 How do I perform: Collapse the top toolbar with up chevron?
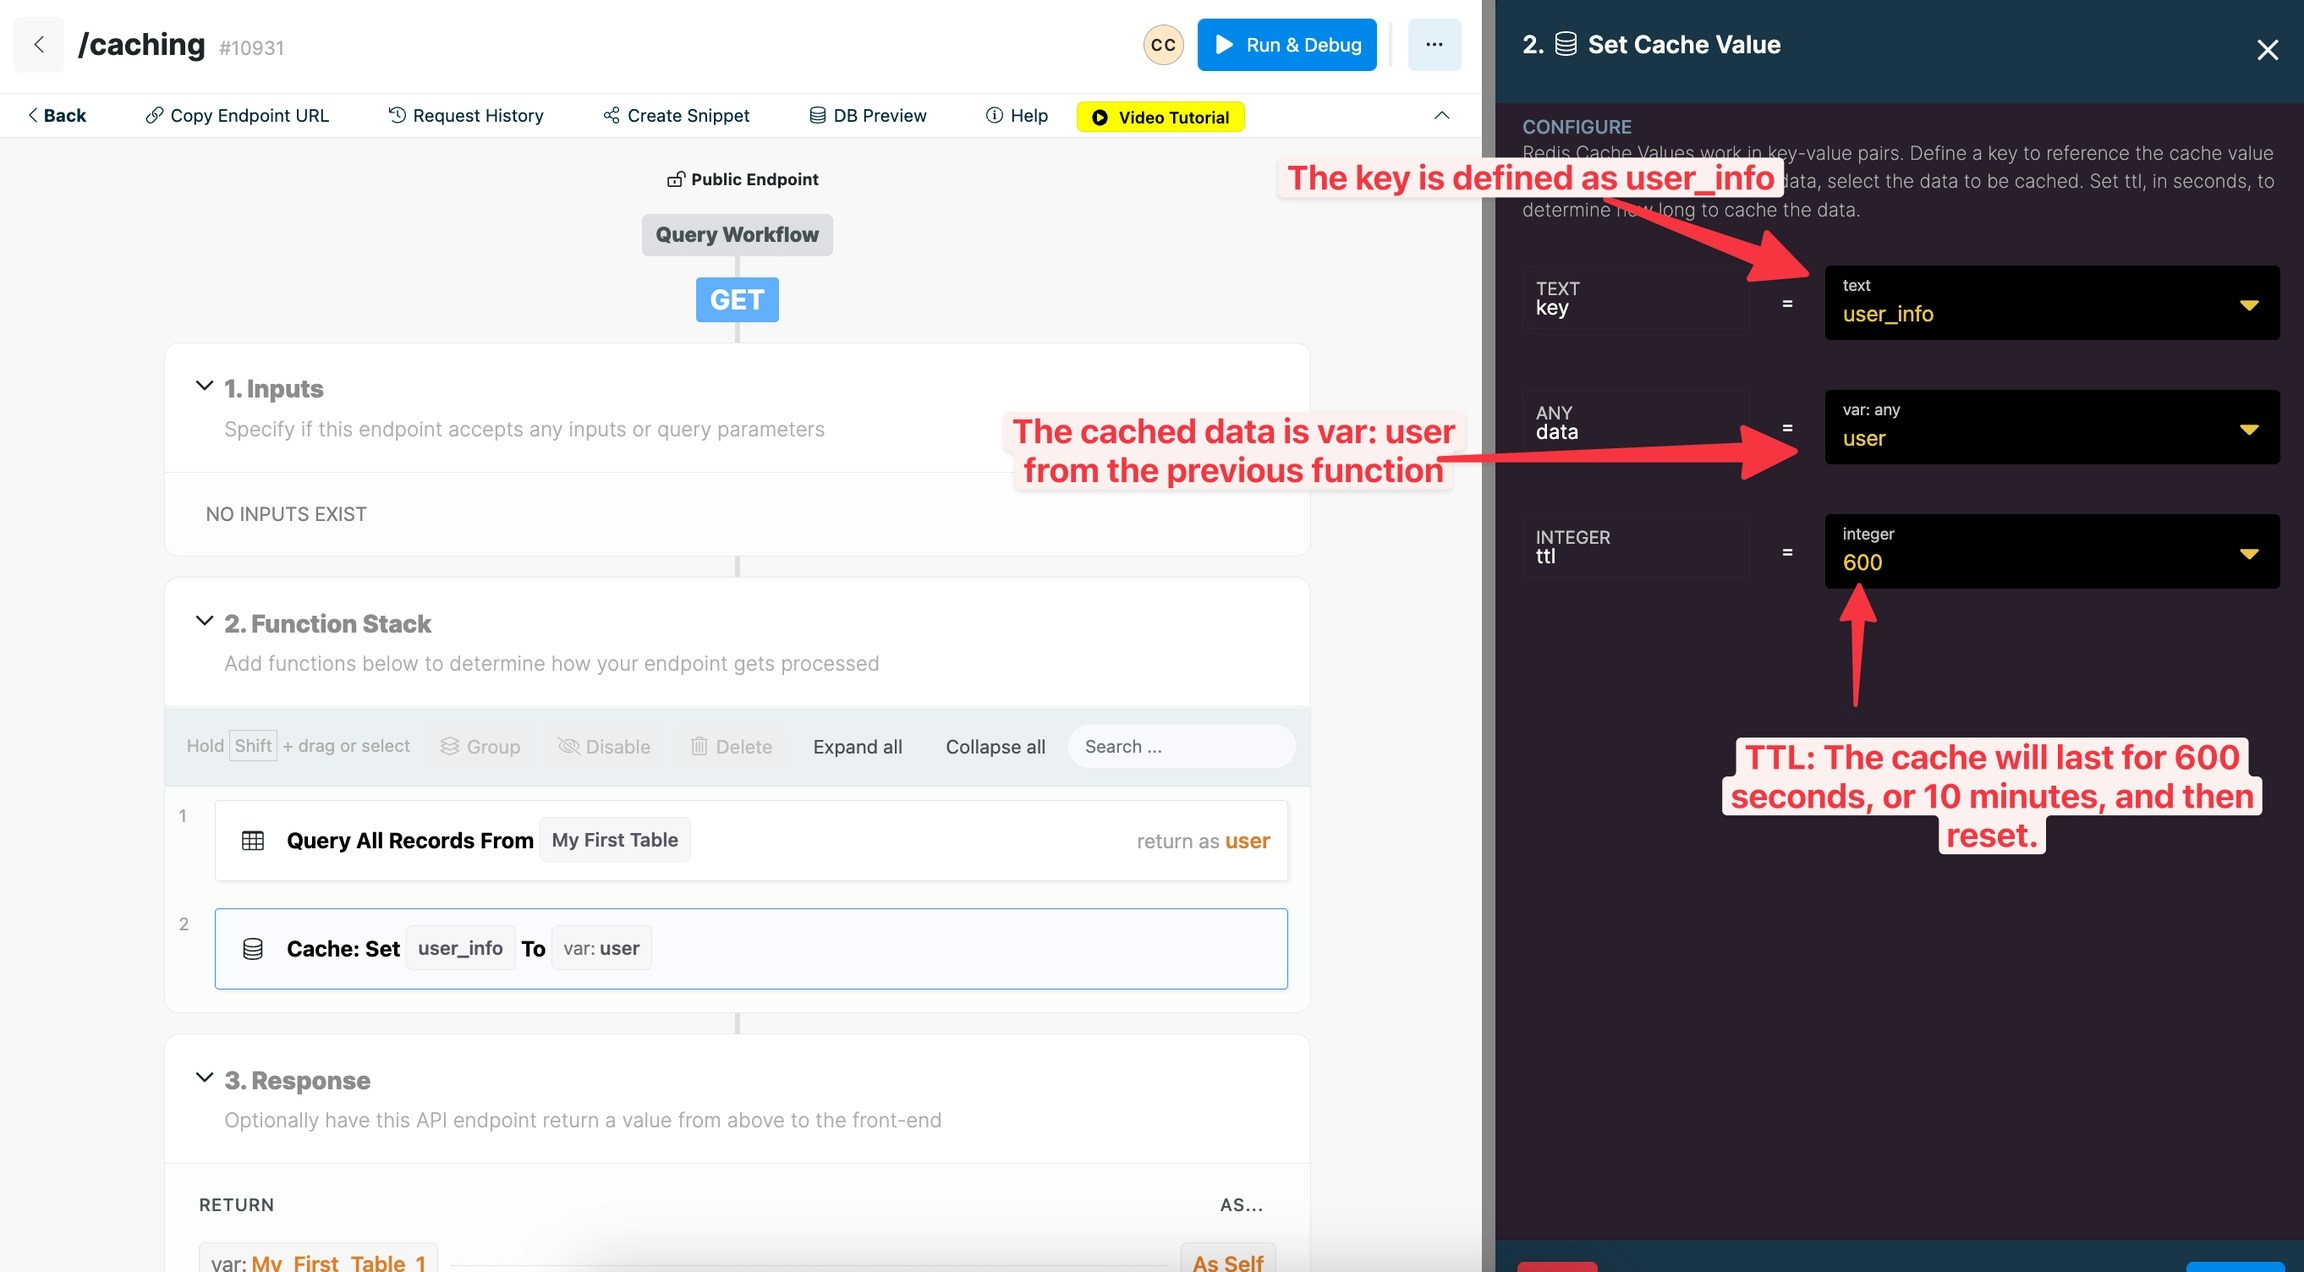point(1441,115)
